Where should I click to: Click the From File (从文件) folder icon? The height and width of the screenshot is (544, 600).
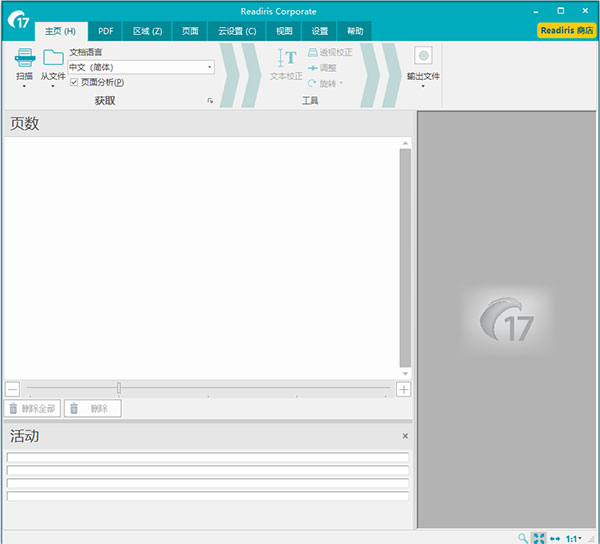click(53, 58)
